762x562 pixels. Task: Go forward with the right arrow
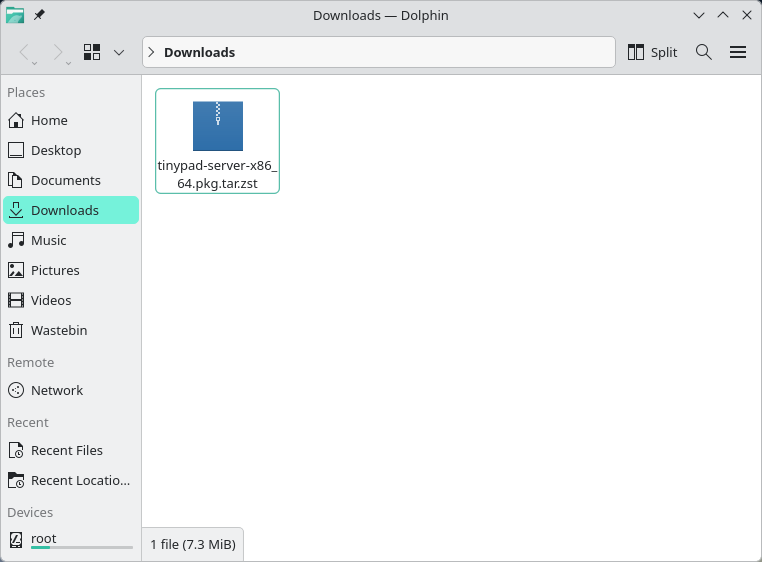pyautogui.click(x=58, y=52)
